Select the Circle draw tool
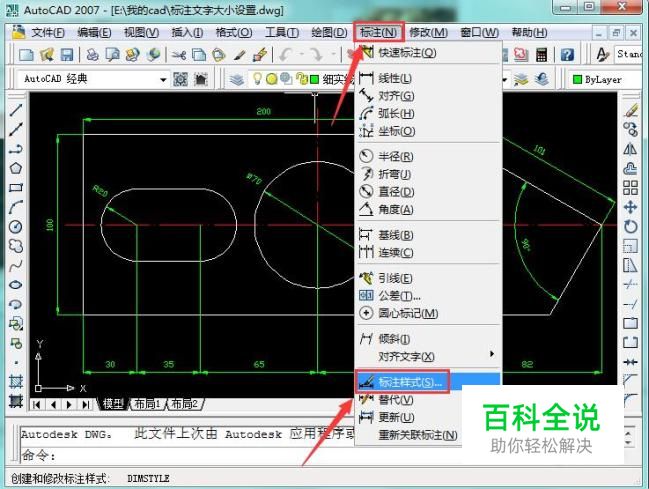 point(16,226)
